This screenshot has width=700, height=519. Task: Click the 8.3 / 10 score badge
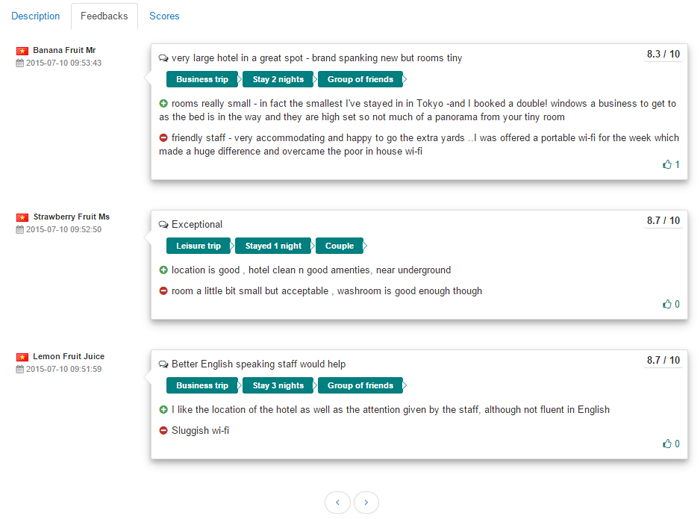click(x=663, y=54)
